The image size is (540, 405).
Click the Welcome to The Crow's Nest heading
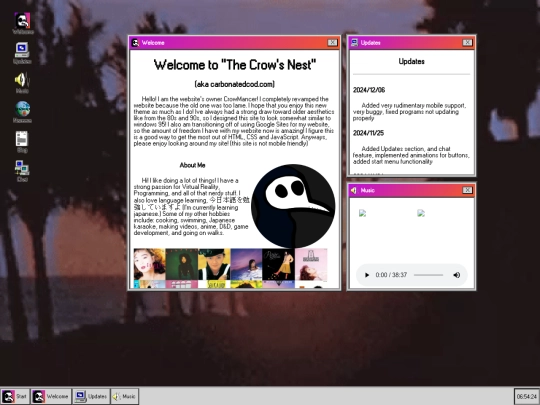click(x=235, y=65)
